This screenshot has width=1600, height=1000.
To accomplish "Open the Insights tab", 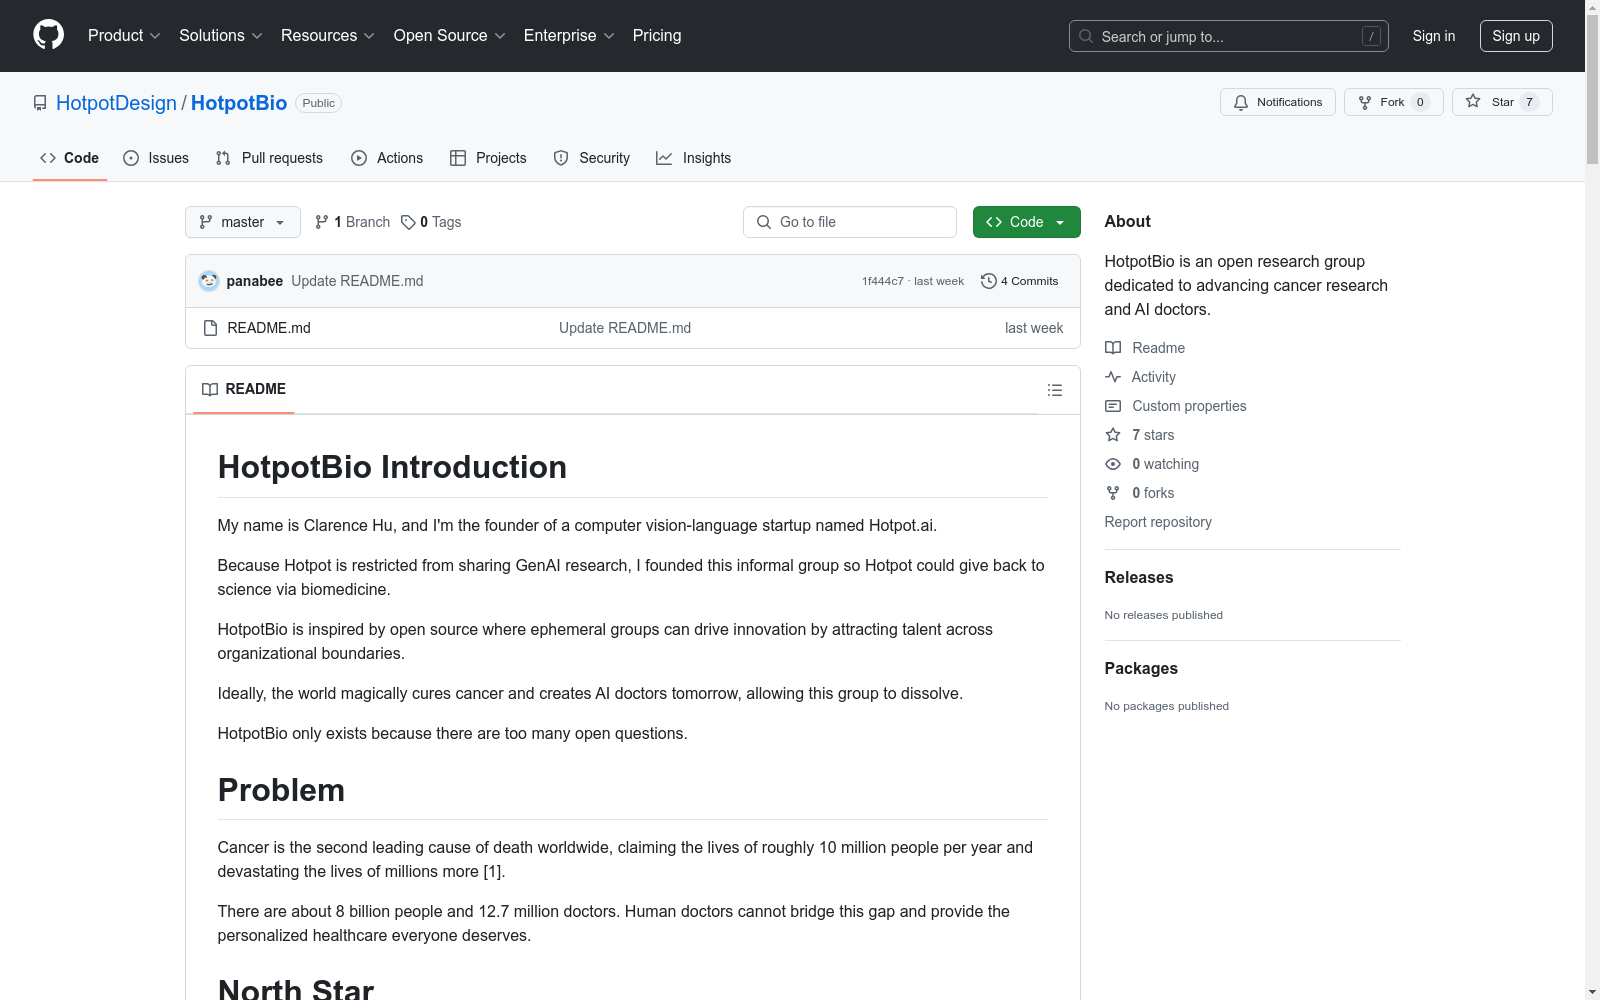I will 694,158.
